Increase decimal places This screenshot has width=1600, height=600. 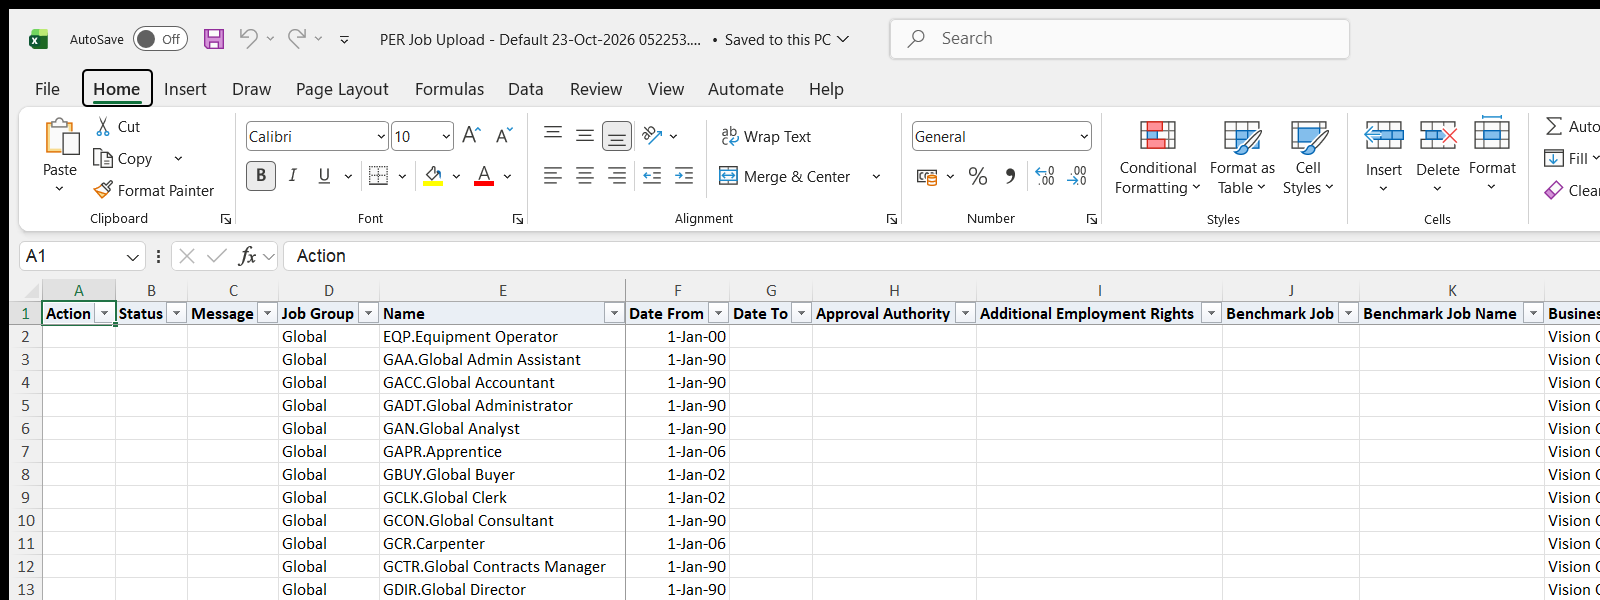[x=1045, y=177]
